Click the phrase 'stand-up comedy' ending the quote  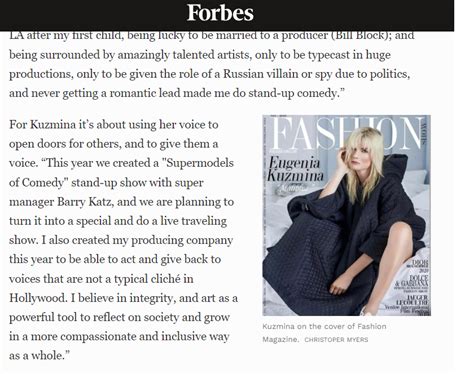293,93
